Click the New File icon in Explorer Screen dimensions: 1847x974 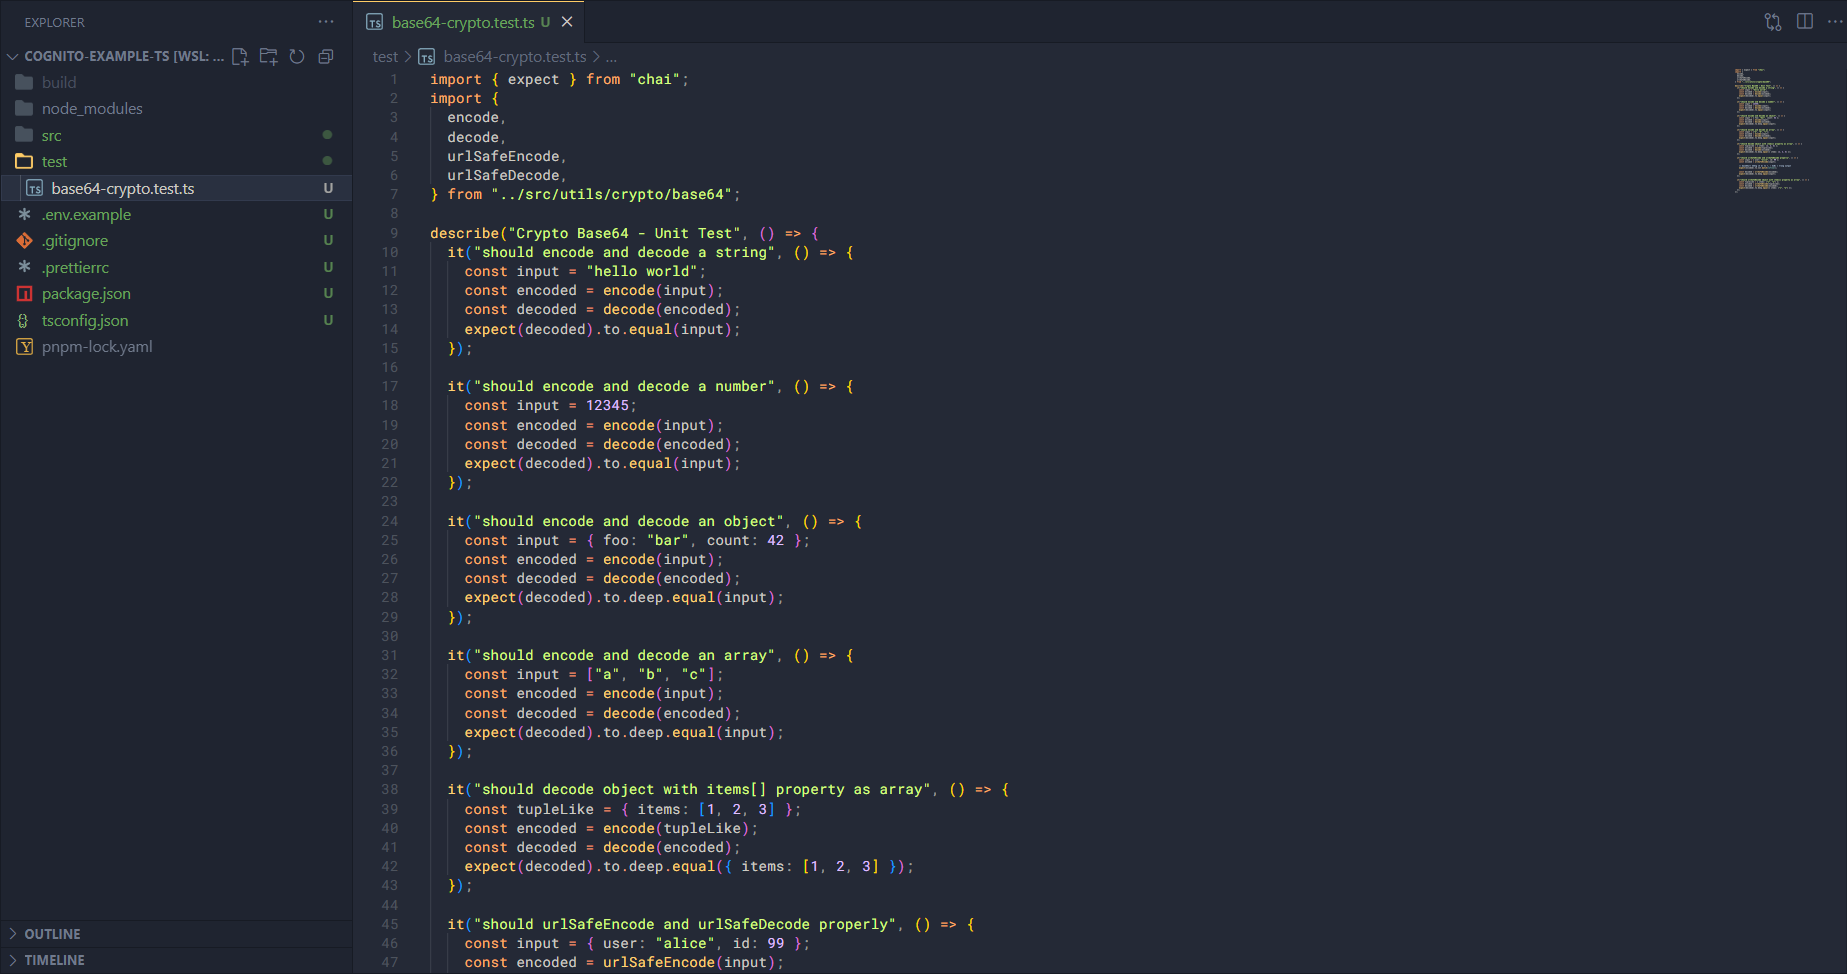[240, 56]
